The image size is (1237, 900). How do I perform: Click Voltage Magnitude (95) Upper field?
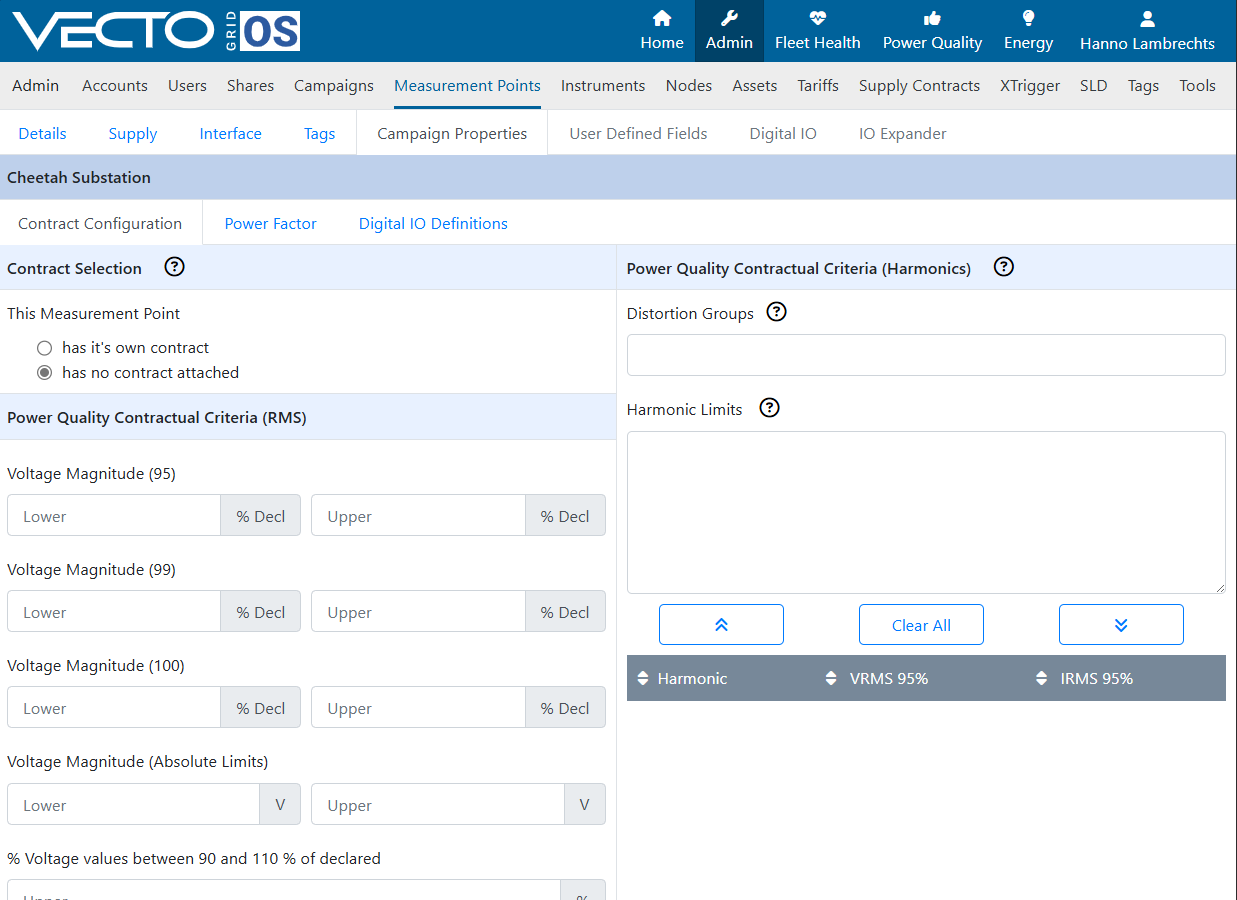418,516
